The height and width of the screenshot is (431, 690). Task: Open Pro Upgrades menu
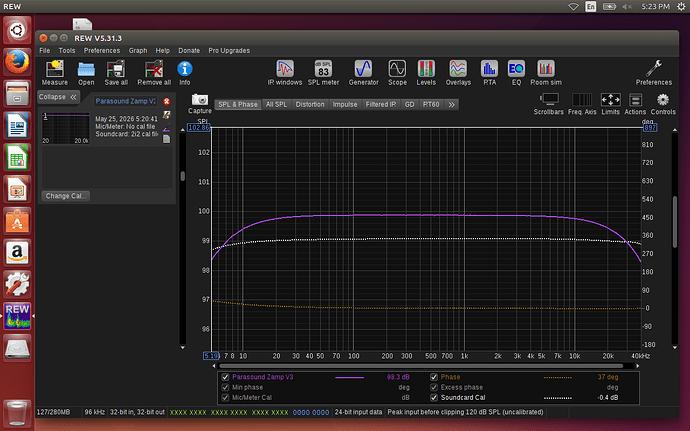(229, 51)
